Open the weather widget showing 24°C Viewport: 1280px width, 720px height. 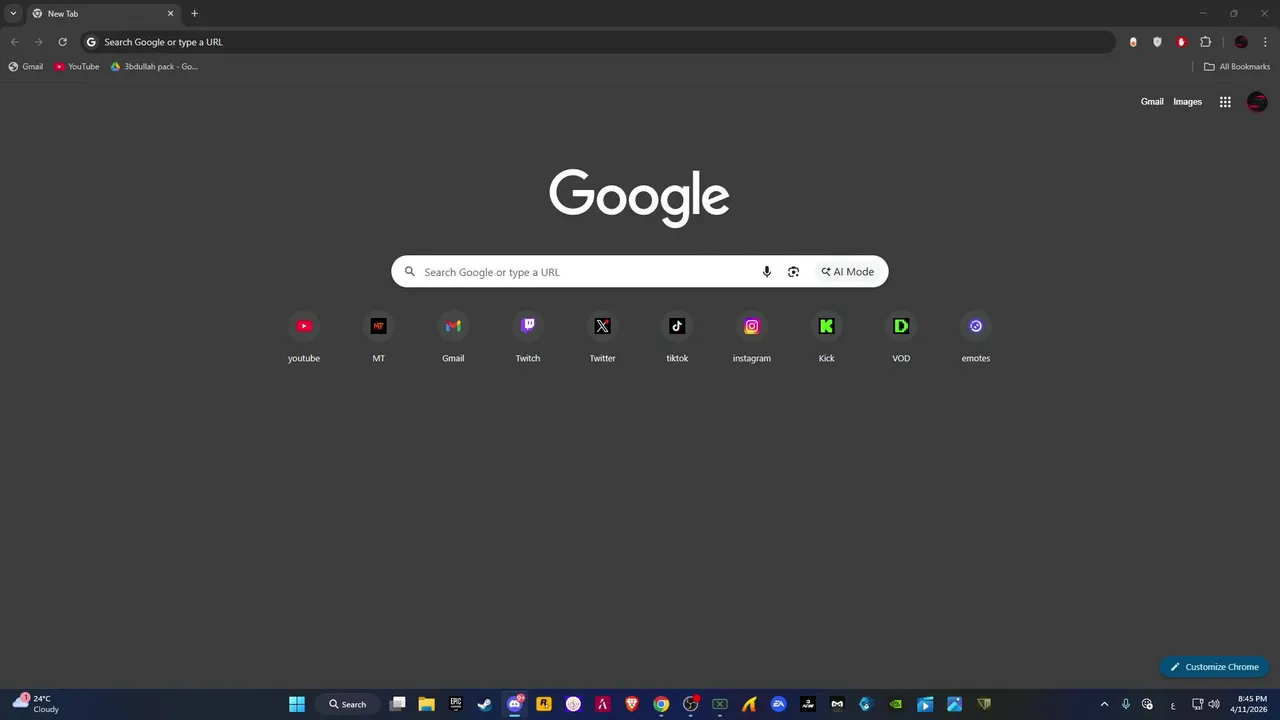[x=36, y=704]
